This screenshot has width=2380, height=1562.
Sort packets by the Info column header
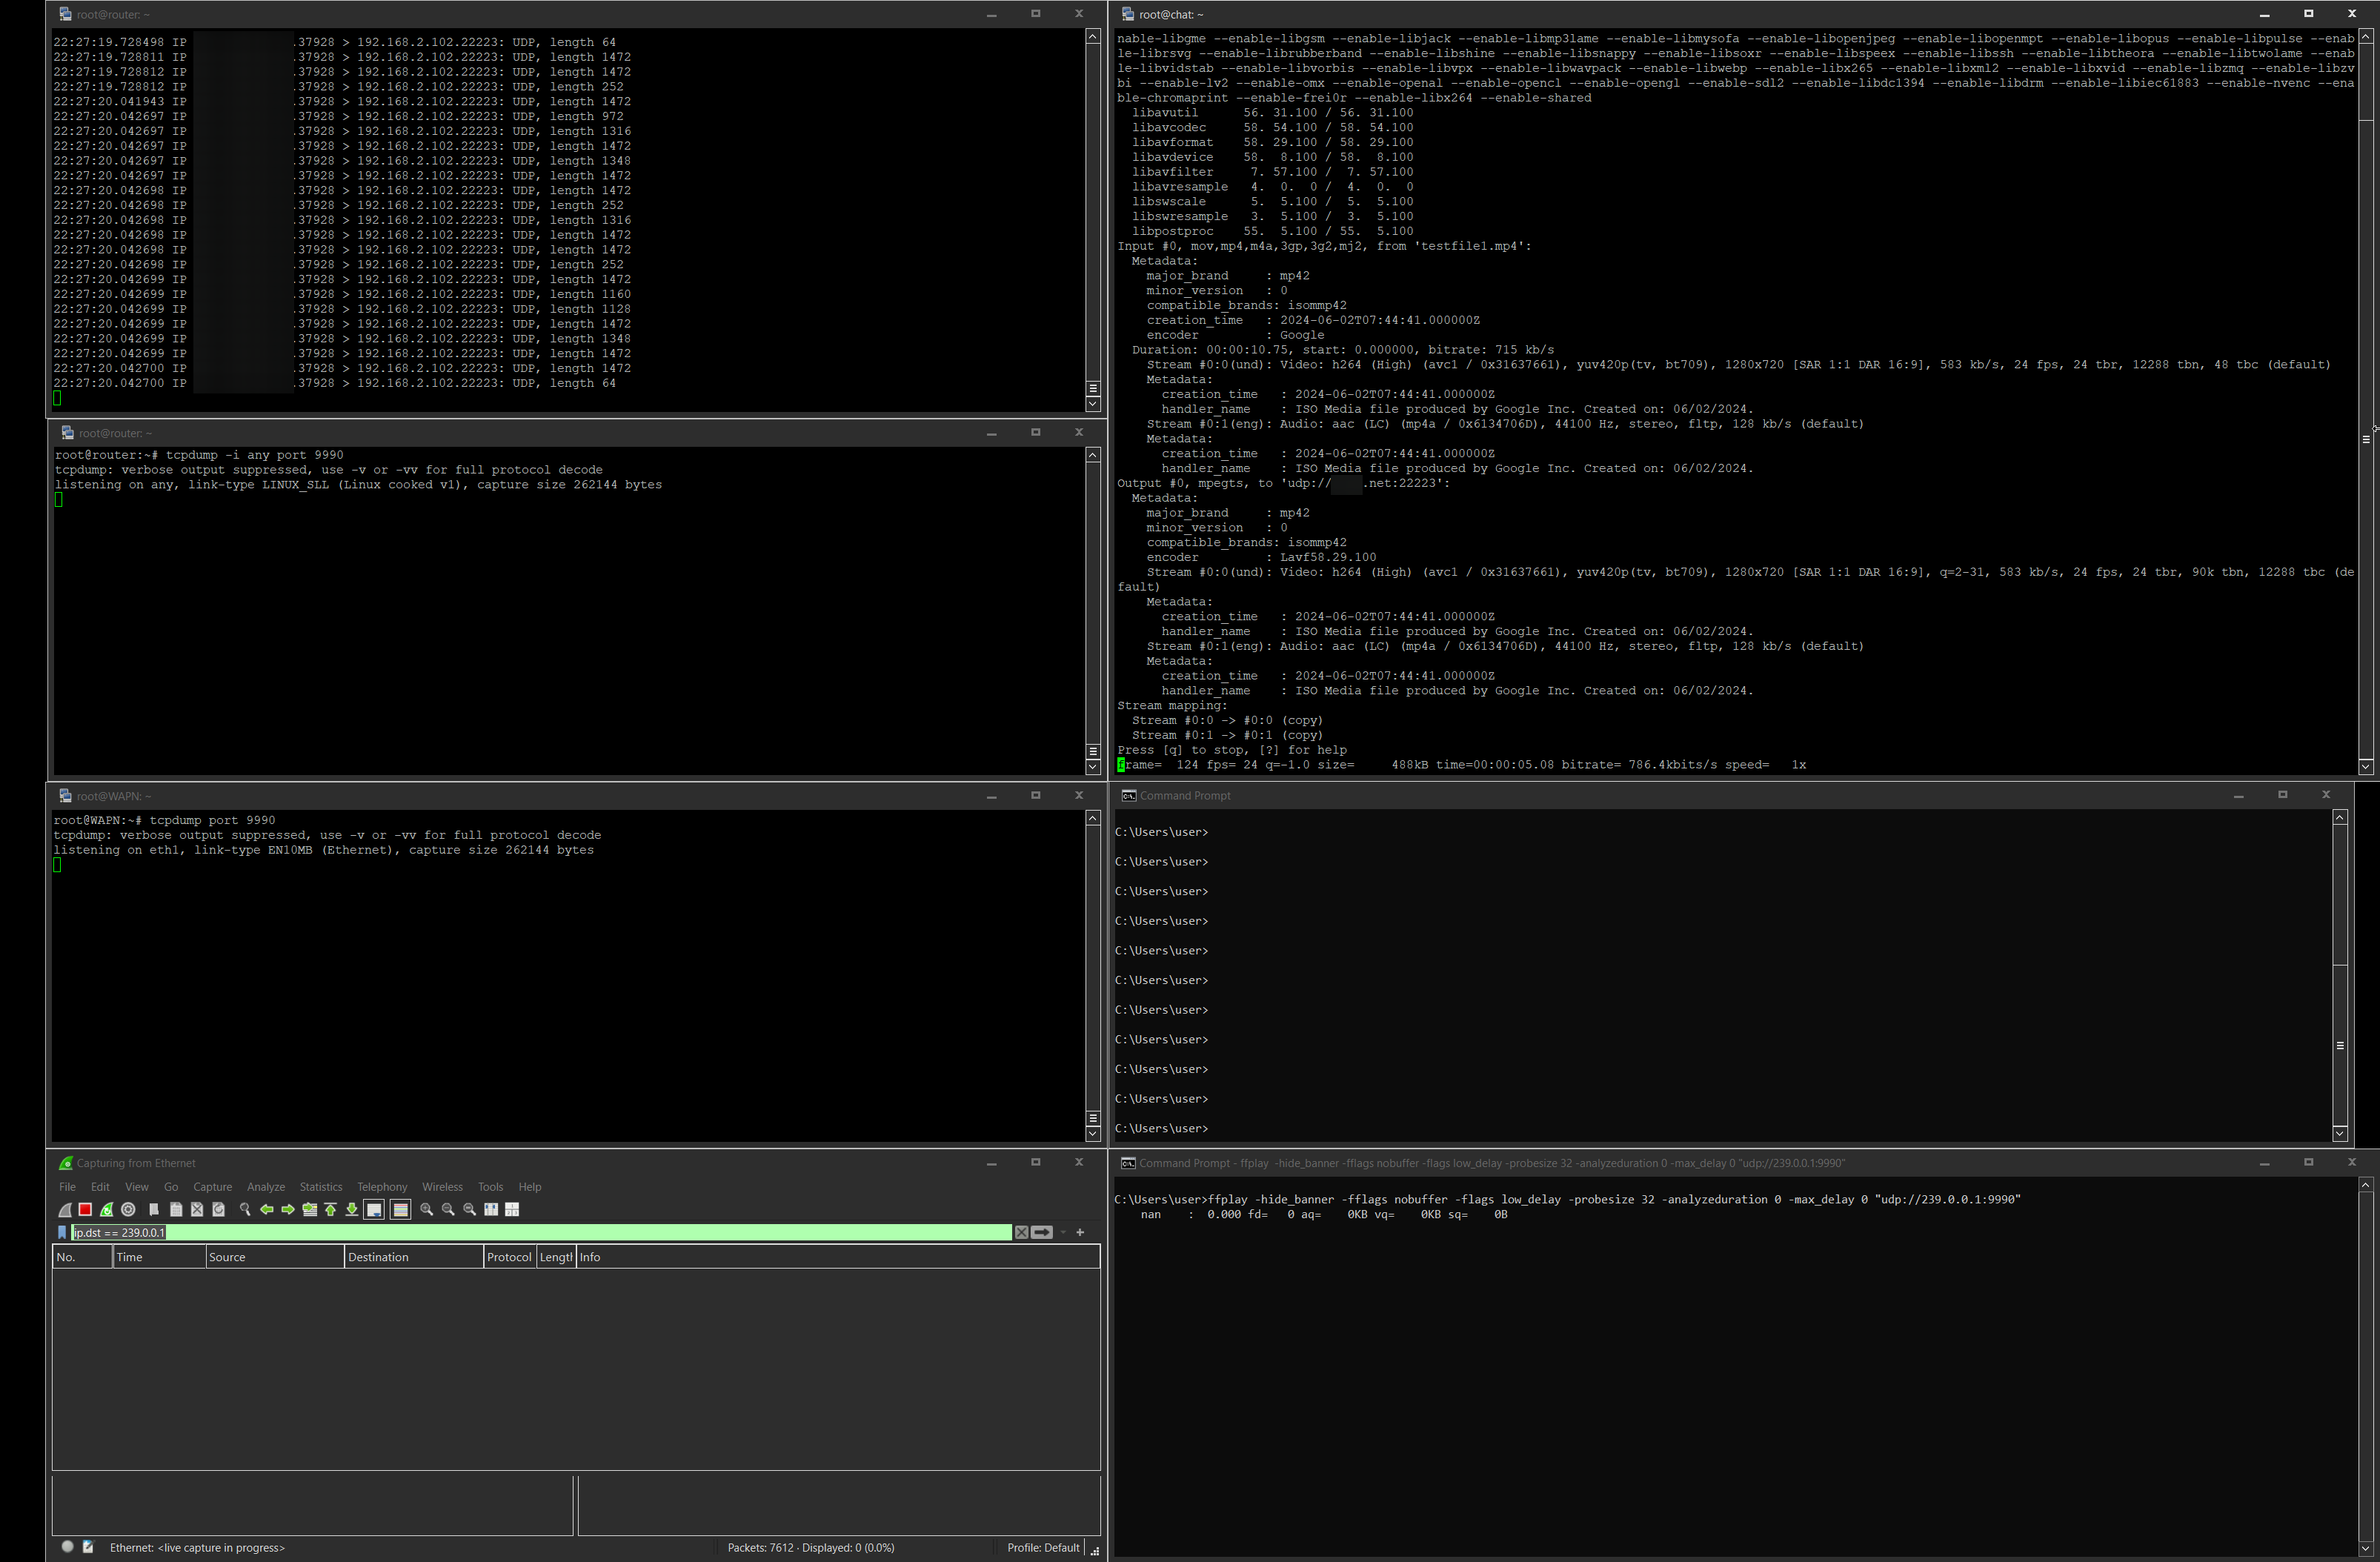point(838,1257)
